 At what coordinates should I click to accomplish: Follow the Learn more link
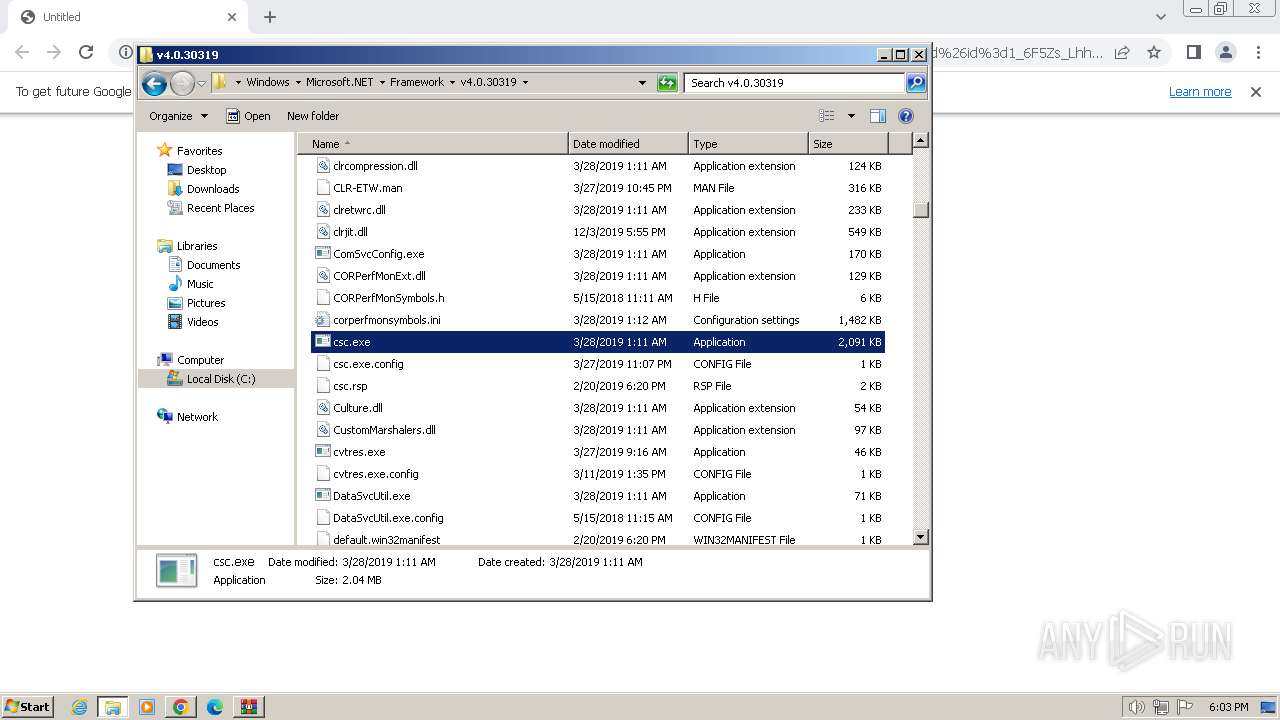pos(1200,92)
